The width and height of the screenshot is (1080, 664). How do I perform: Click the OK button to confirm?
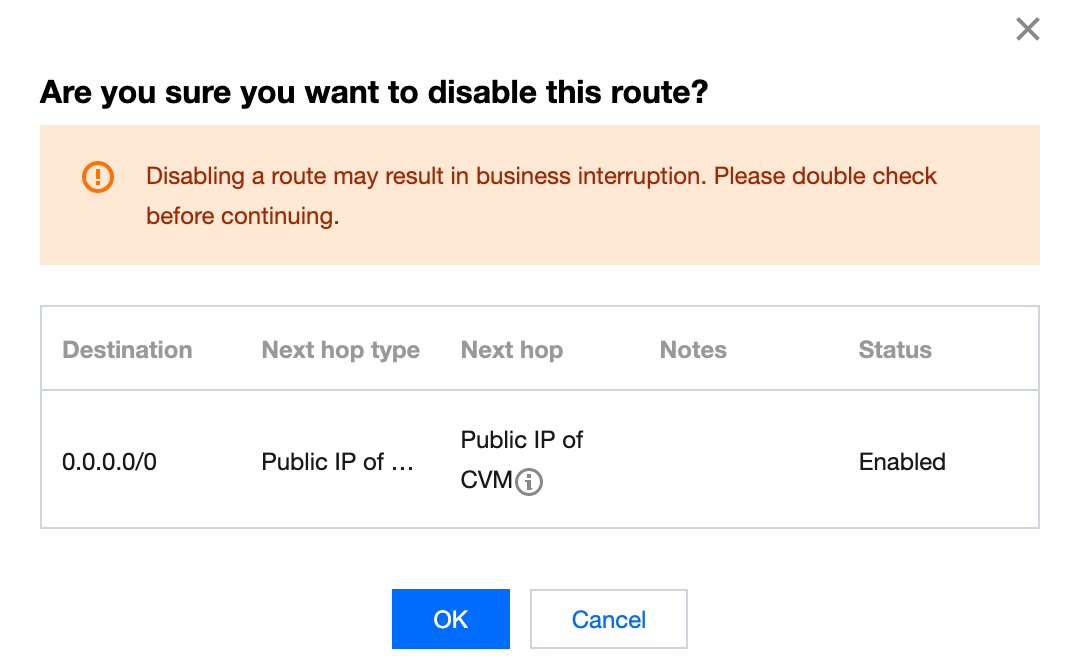pos(450,619)
